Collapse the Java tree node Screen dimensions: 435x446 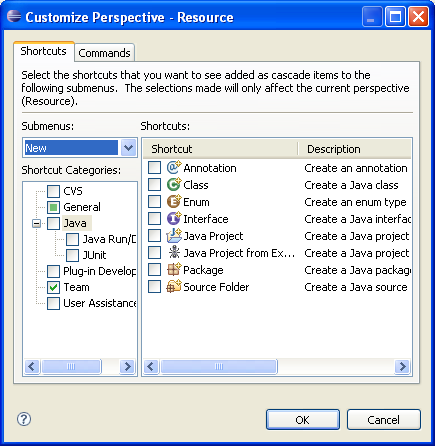[x=37, y=223]
